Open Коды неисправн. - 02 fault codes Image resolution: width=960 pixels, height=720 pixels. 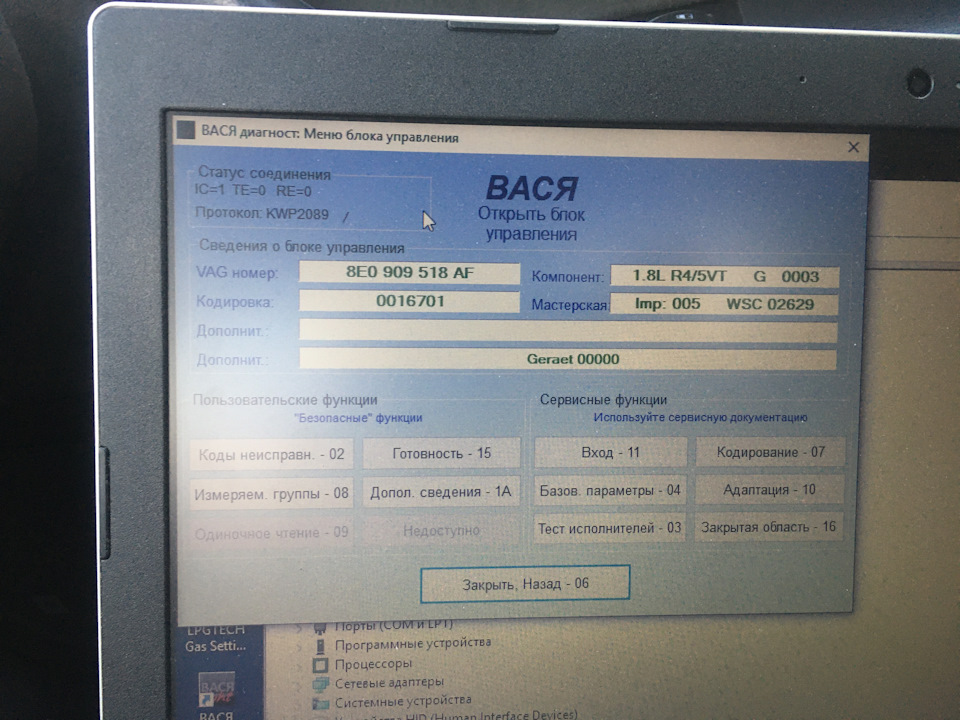pos(271,454)
